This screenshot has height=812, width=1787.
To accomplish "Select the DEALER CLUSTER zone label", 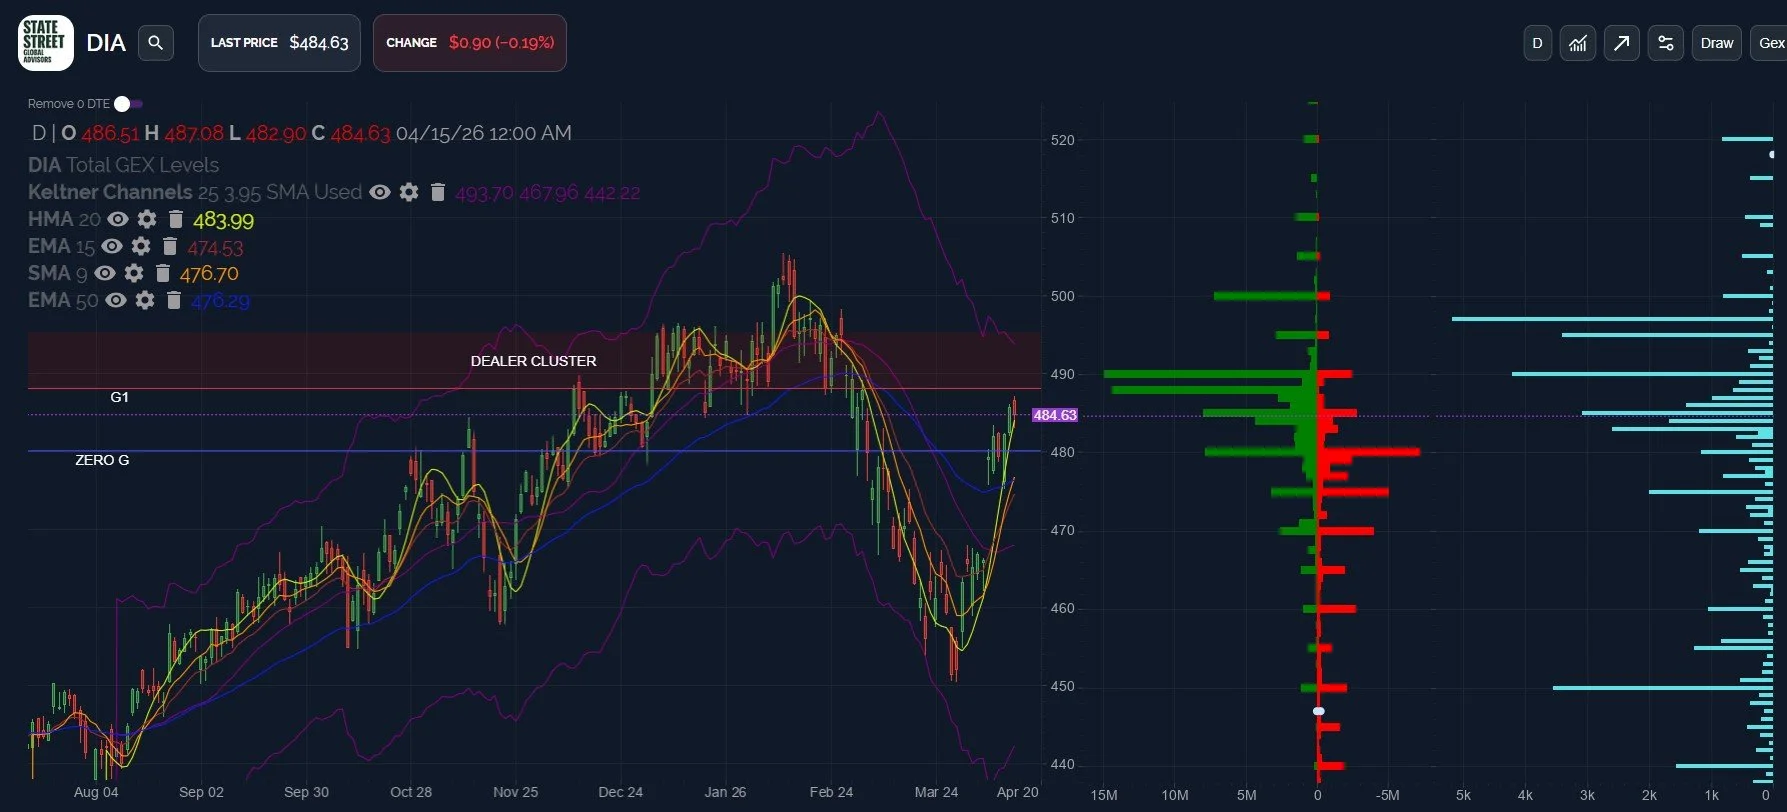I will [x=533, y=361].
